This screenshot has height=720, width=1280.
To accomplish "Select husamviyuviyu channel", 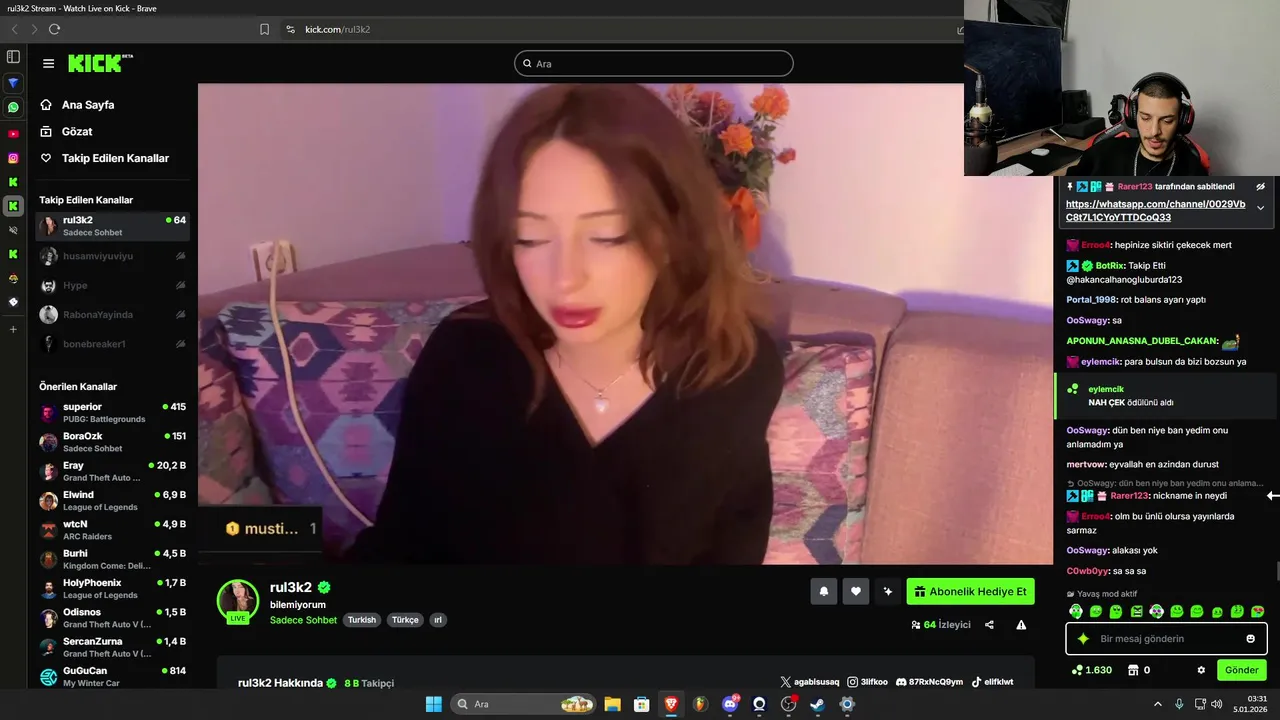I will [x=112, y=256].
